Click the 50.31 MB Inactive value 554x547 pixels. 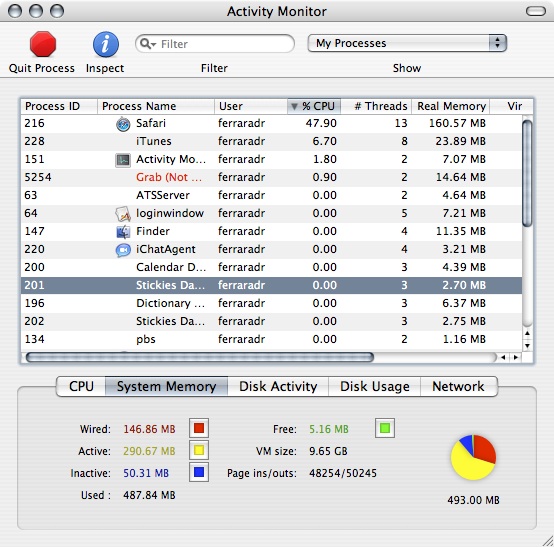pyautogui.click(x=146, y=473)
